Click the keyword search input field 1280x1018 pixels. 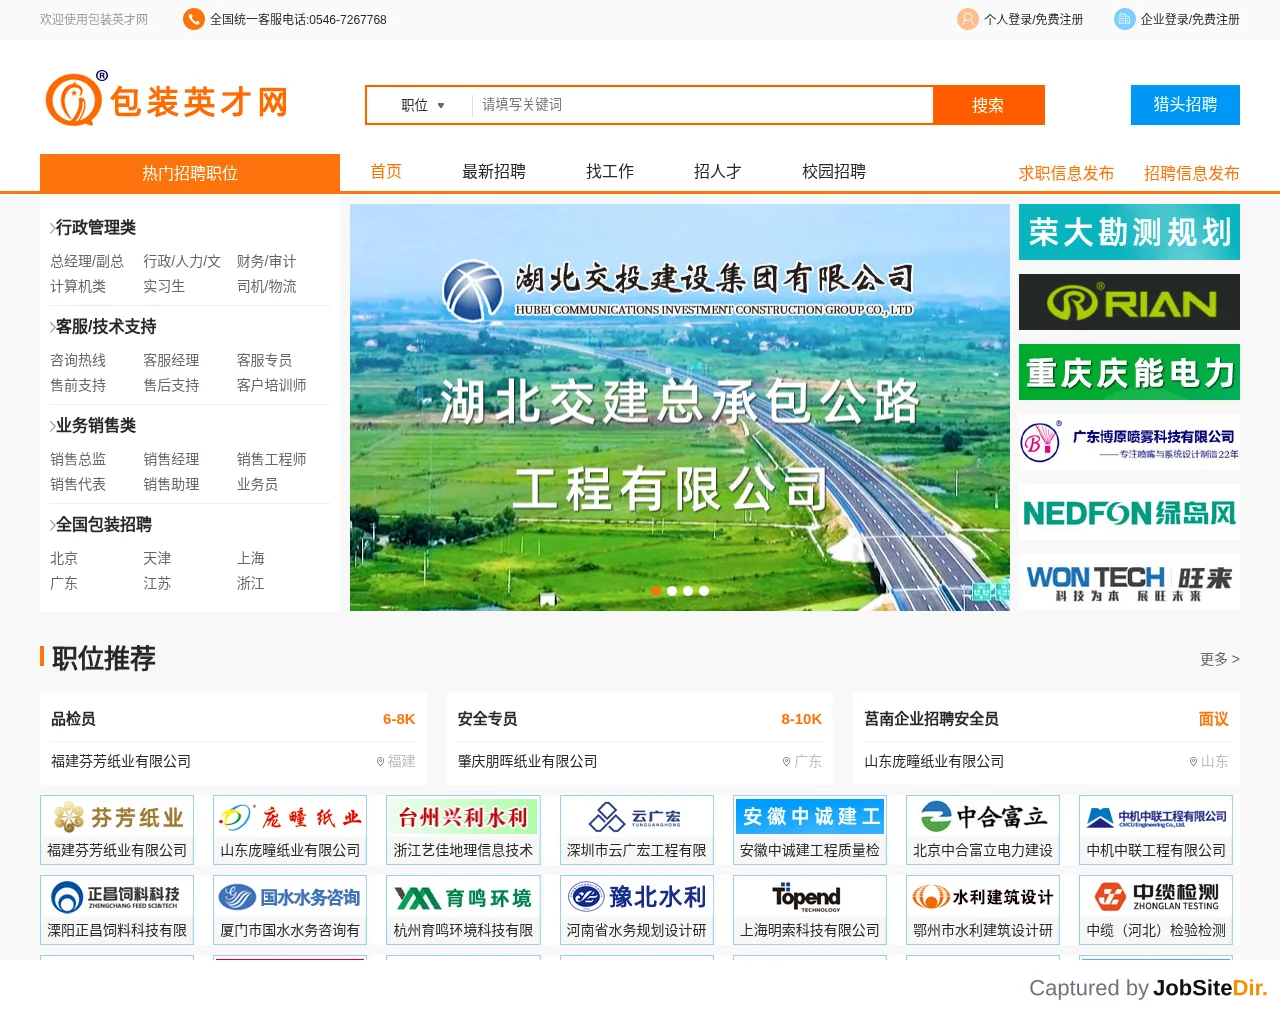[x=702, y=105]
